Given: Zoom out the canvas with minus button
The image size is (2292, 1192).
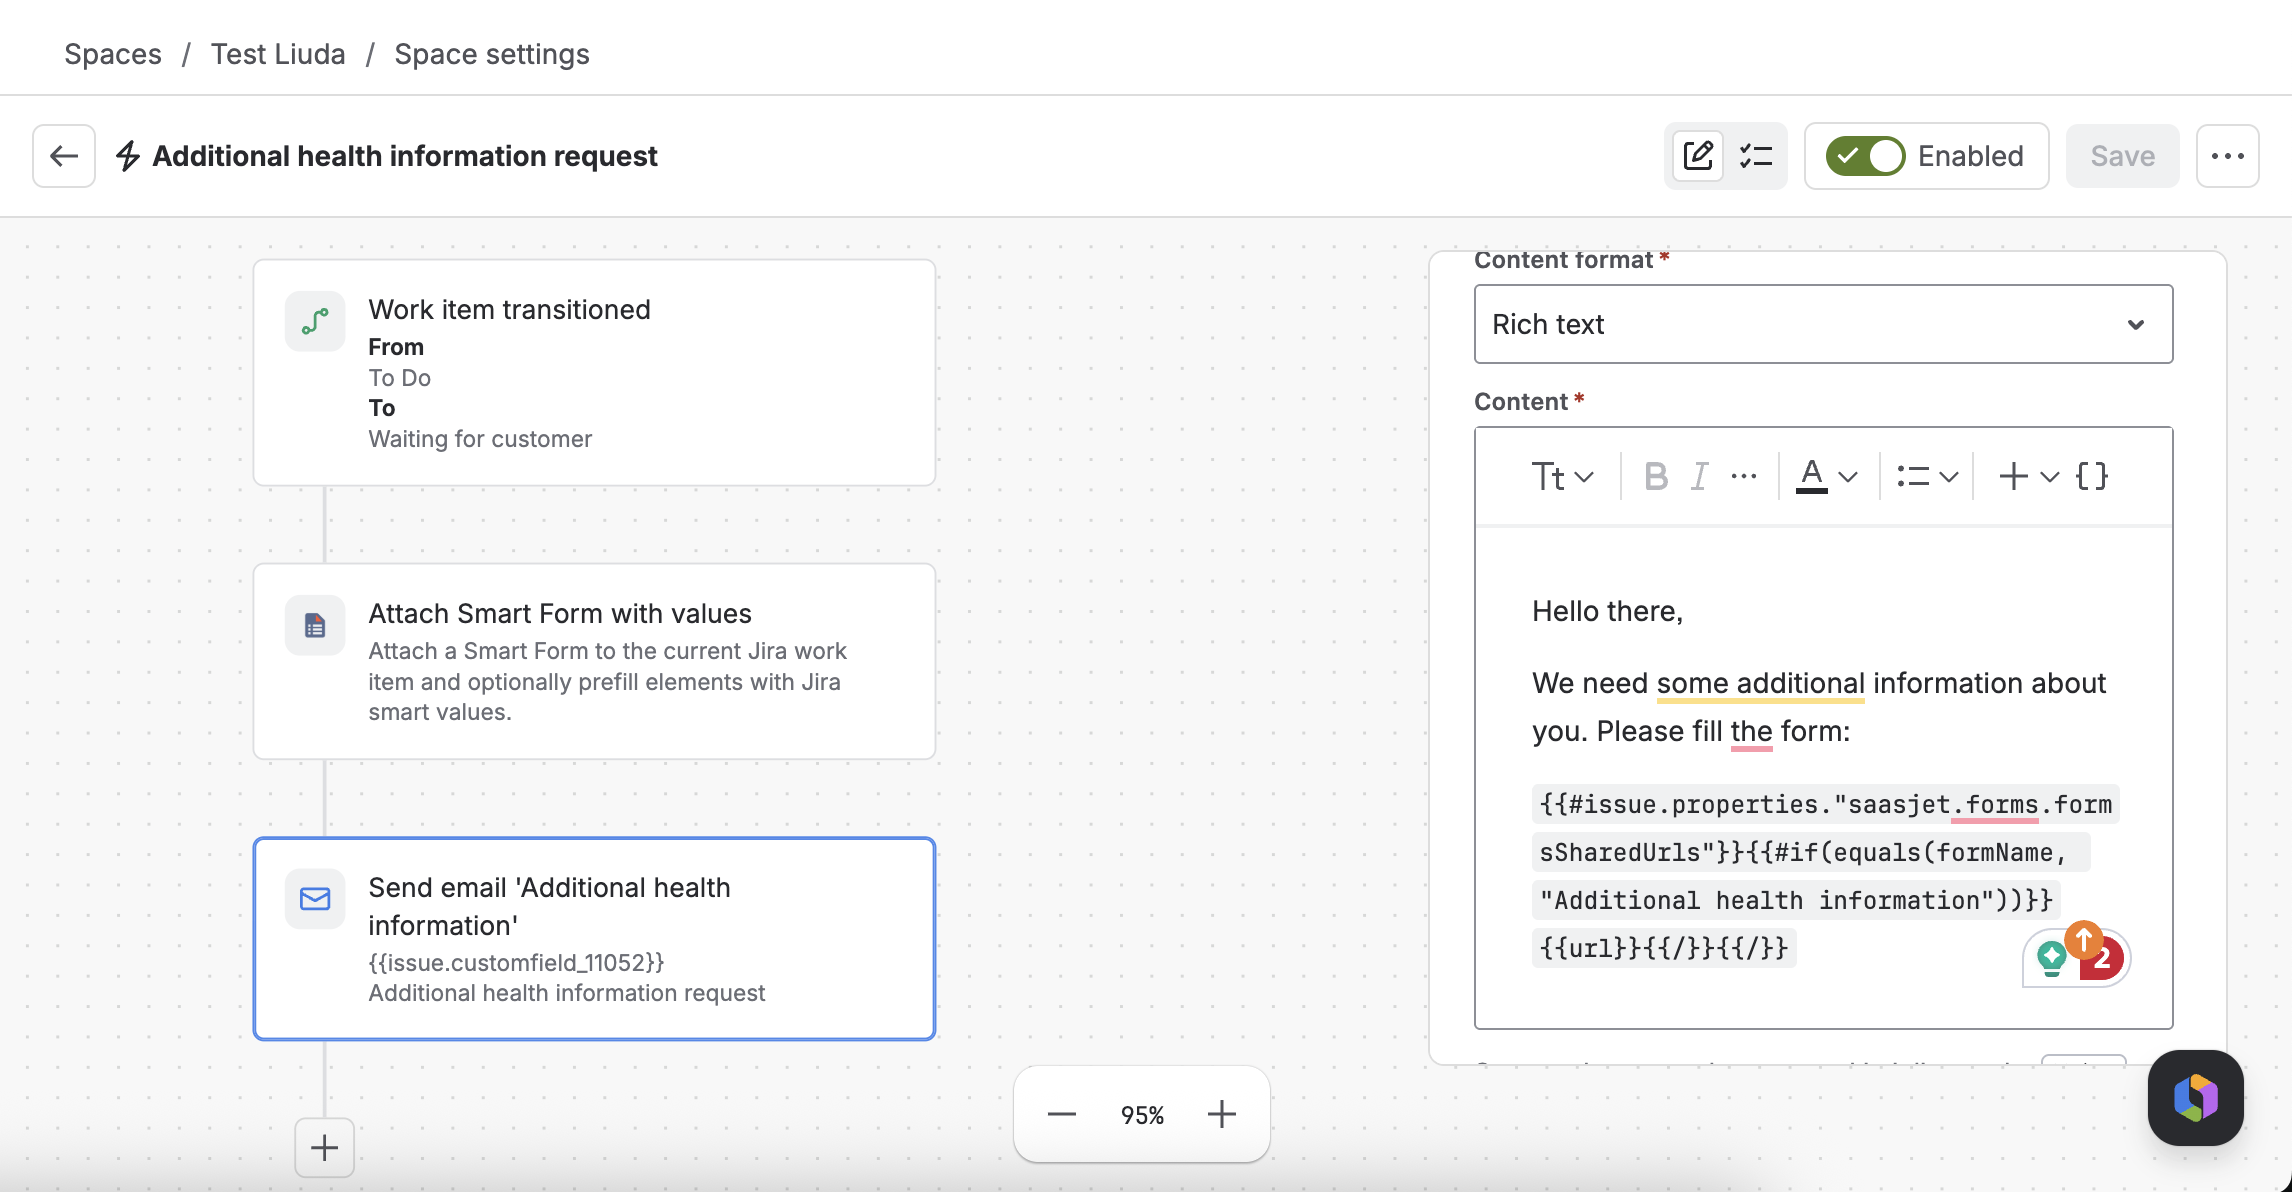Looking at the screenshot, I should point(1062,1114).
